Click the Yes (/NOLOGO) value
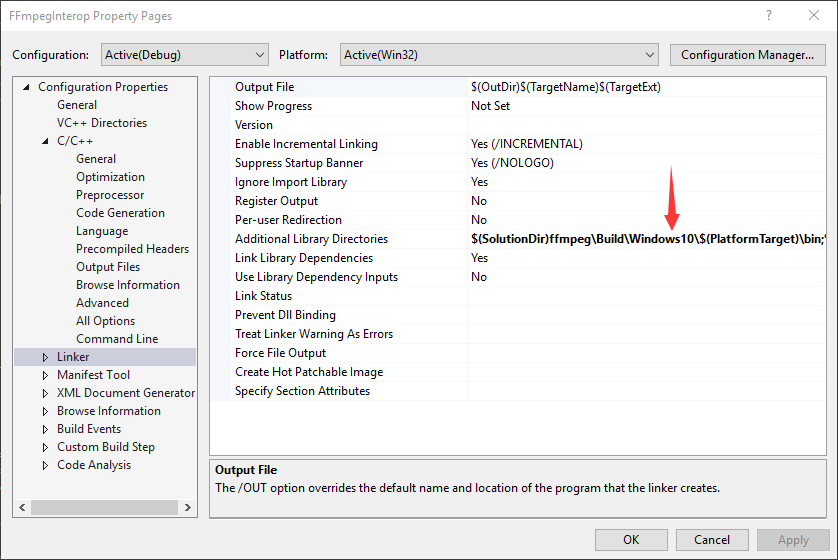 coord(512,163)
